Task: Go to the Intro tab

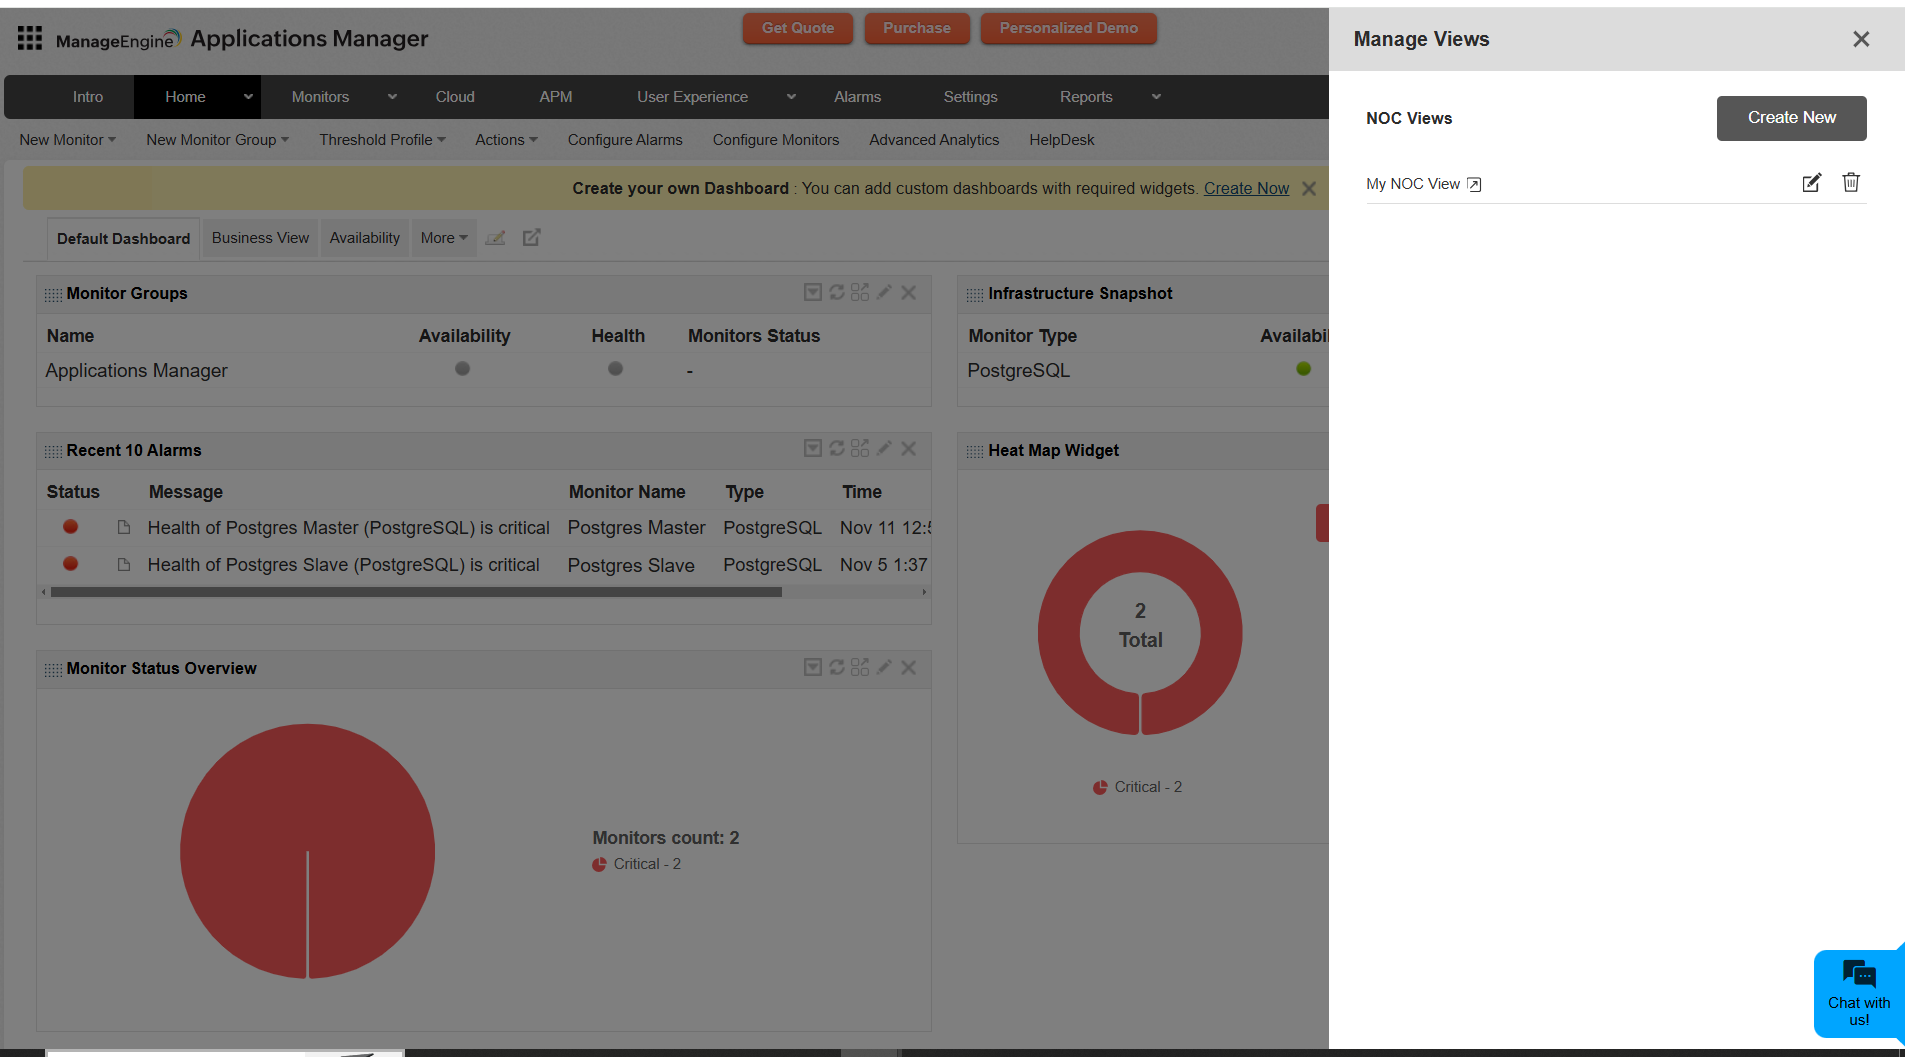Action: [88, 97]
